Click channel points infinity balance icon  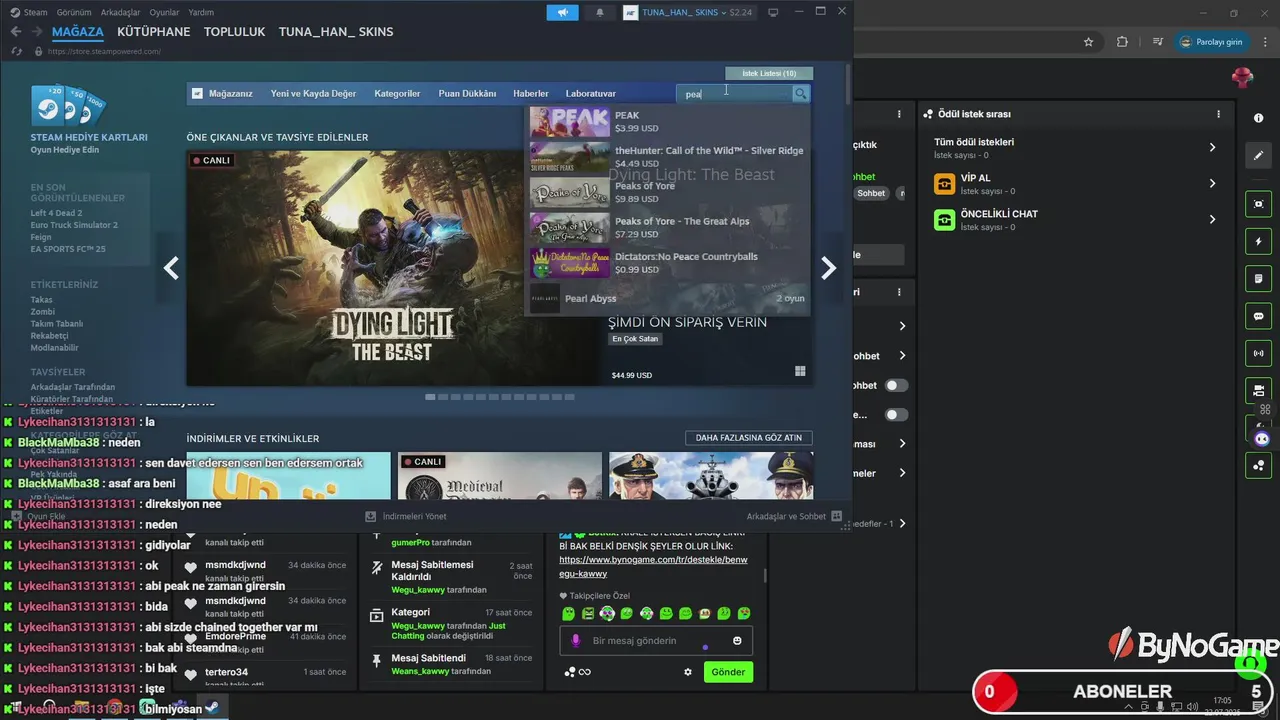click(577, 672)
